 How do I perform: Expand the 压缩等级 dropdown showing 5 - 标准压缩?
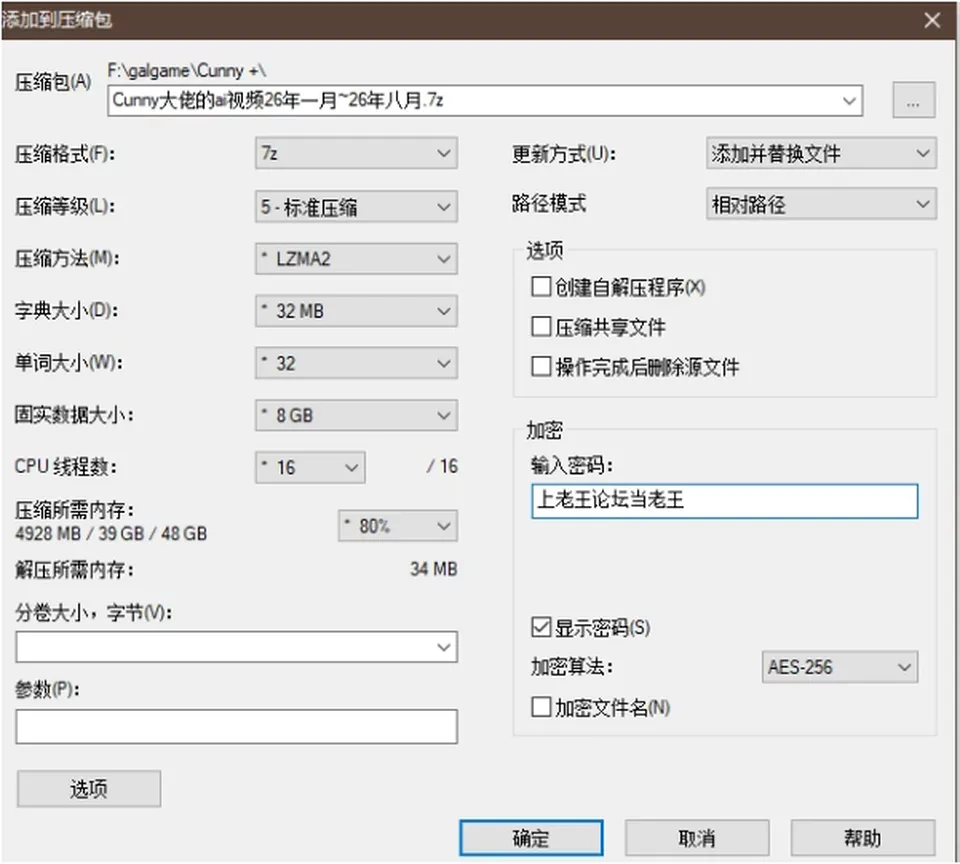click(356, 206)
